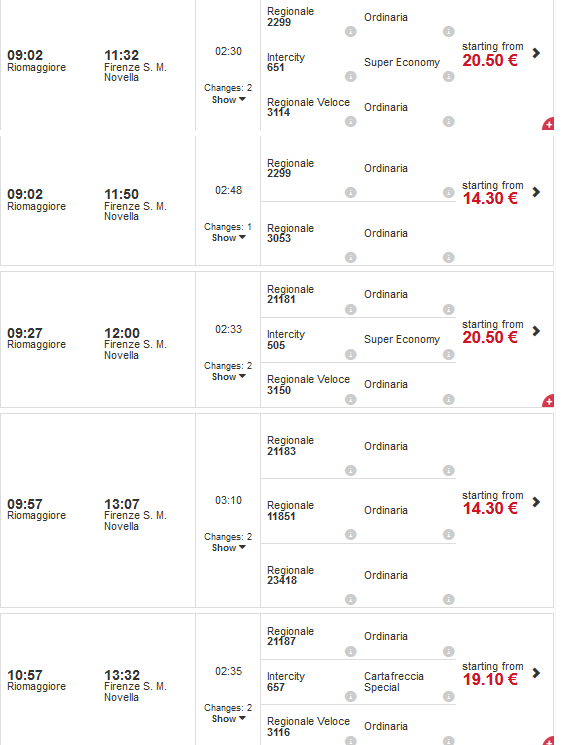The image size is (562, 745).
Task: Click info icon next to Intercity 651
Action: tap(351, 76)
